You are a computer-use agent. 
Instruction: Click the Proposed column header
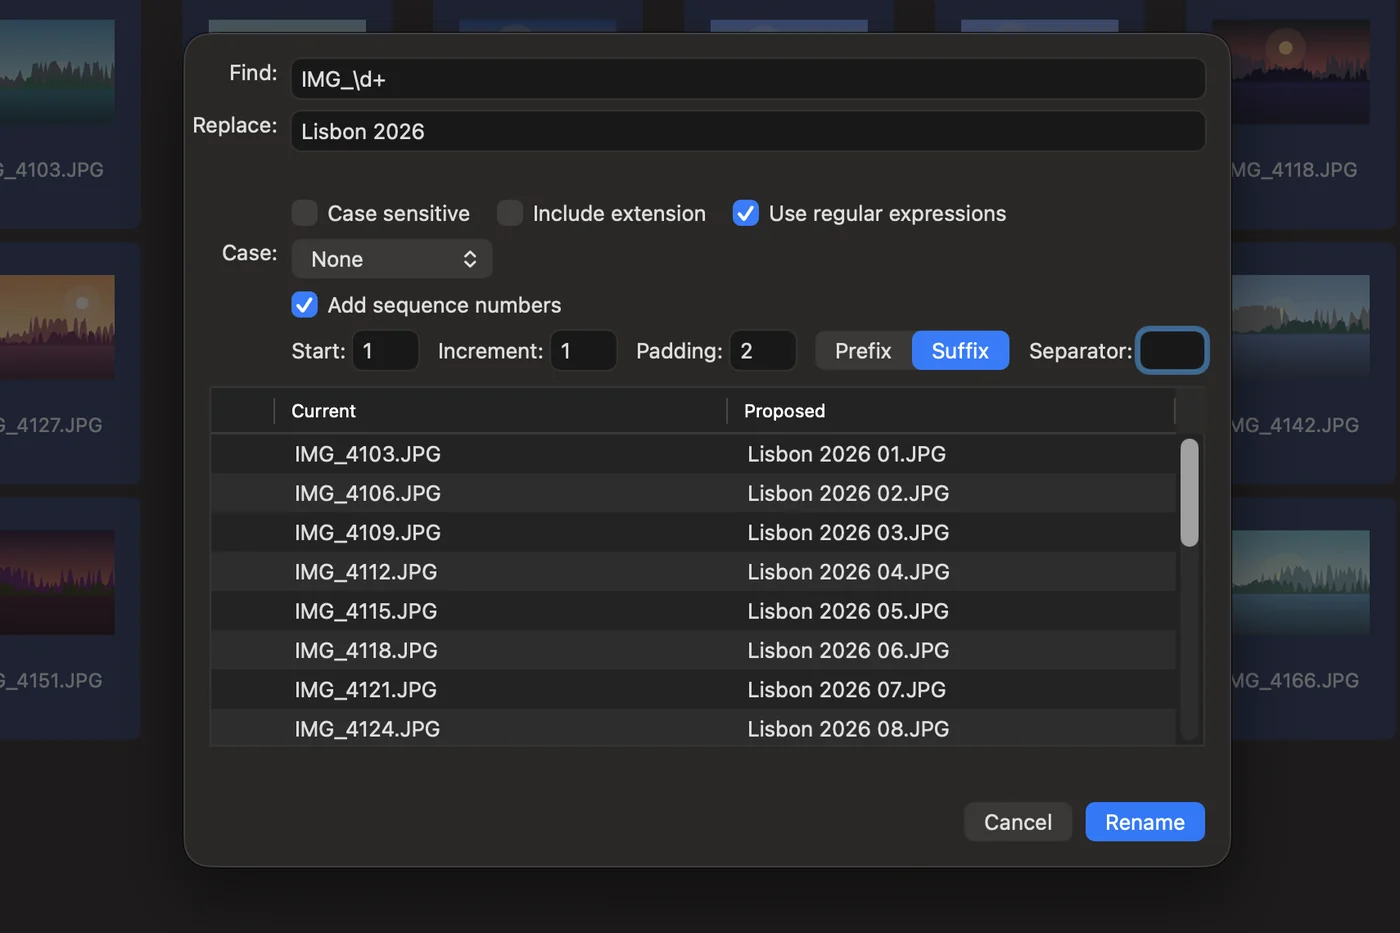coord(951,411)
